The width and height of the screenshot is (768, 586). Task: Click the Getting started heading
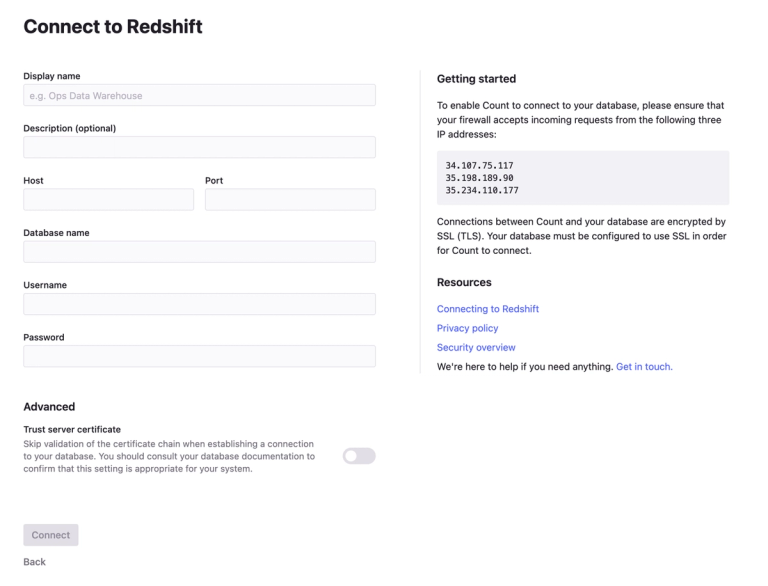click(x=476, y=79)
